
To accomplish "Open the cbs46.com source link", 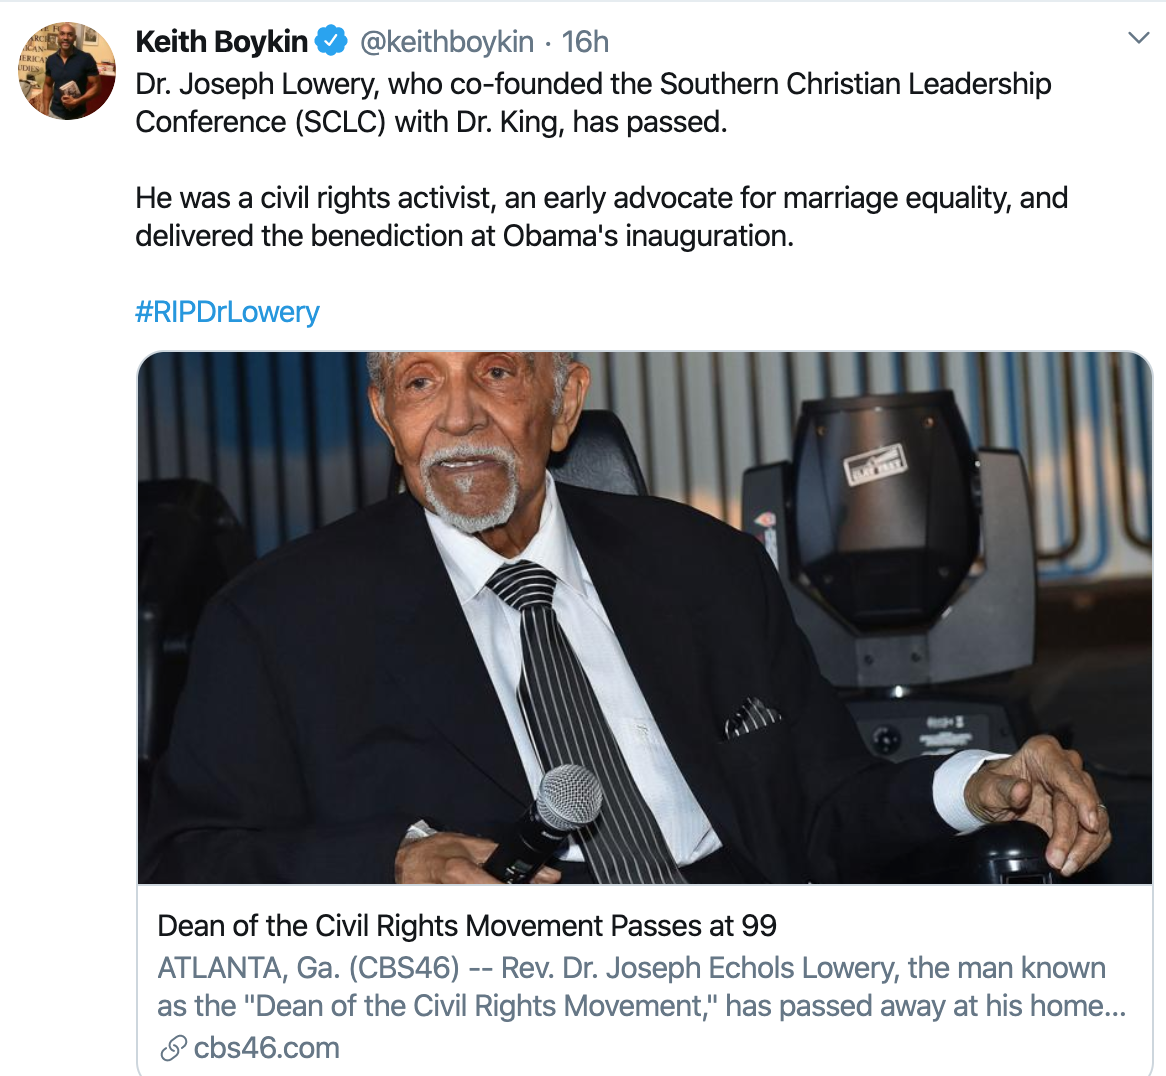I will pos(266,1048).
